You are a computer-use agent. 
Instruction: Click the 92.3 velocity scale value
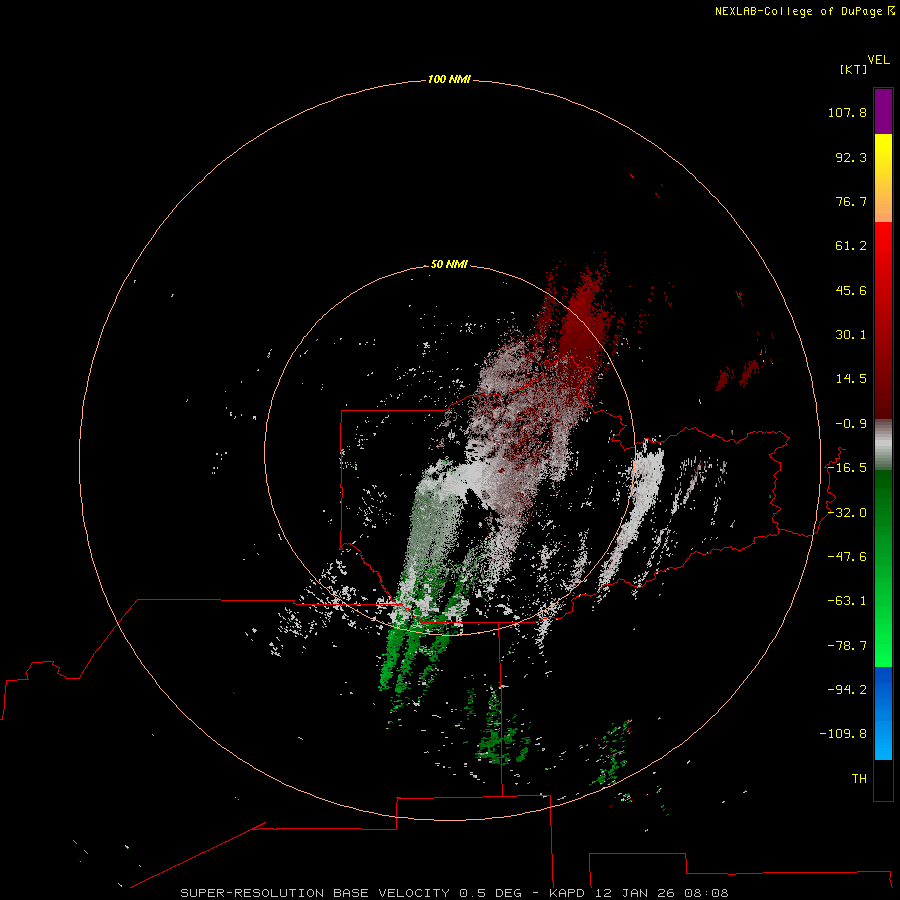click(851, 157)
